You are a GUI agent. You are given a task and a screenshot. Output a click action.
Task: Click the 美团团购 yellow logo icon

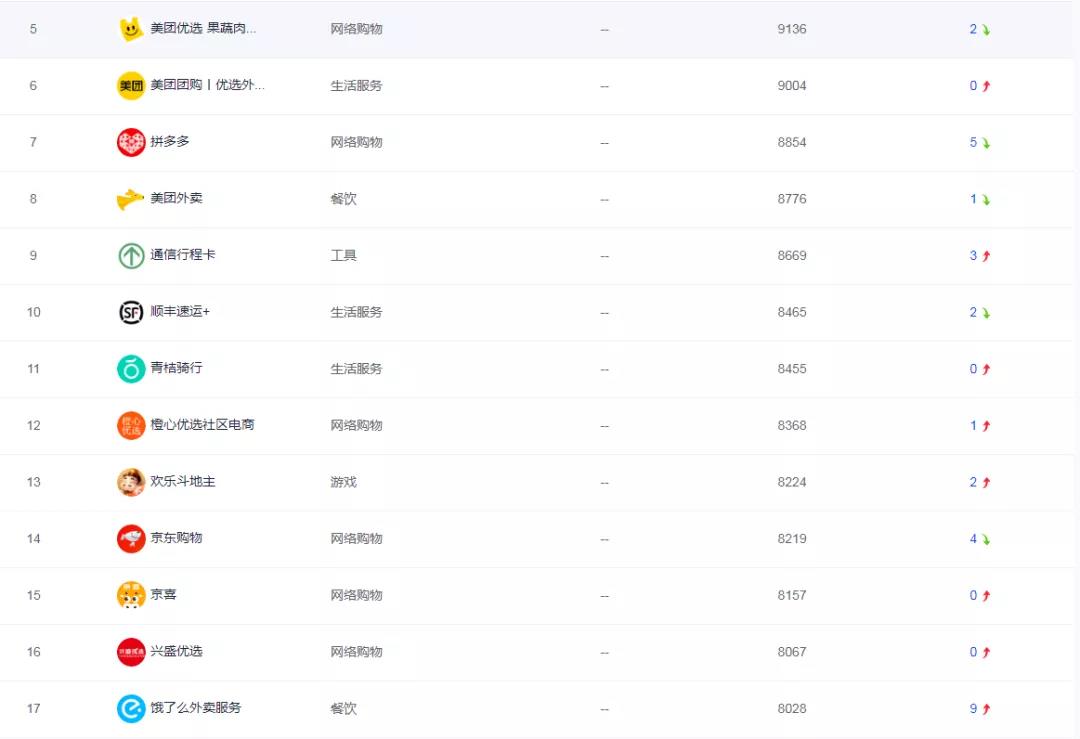coord(131,86)
